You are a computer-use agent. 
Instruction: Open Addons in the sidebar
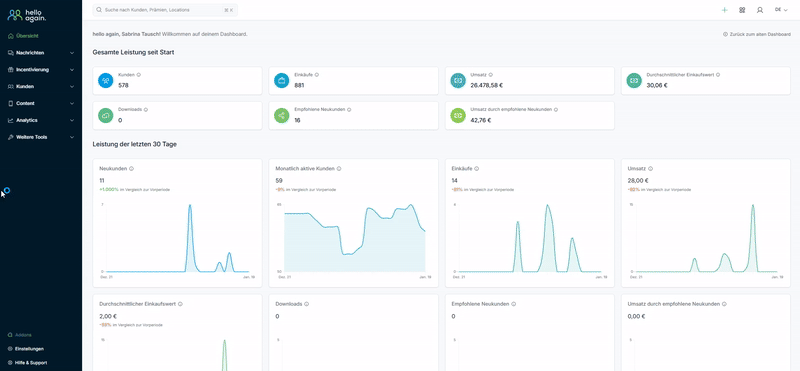[x=19, y=335]
